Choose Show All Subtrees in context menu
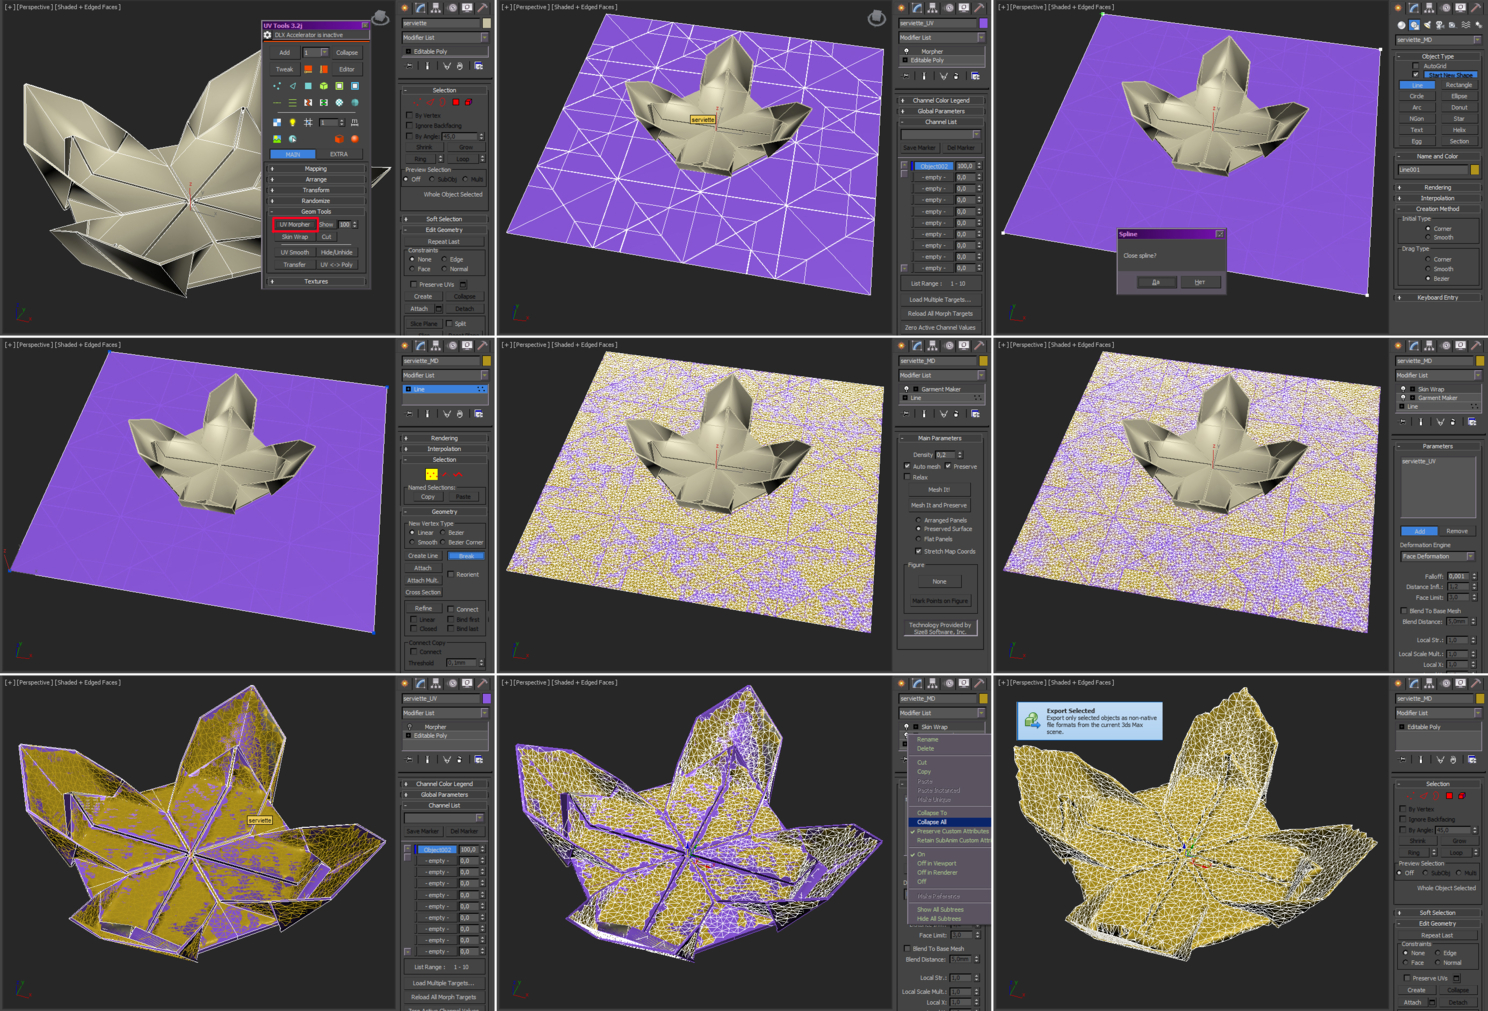This screenshot has height=1011, width=1488. (940, 909)
